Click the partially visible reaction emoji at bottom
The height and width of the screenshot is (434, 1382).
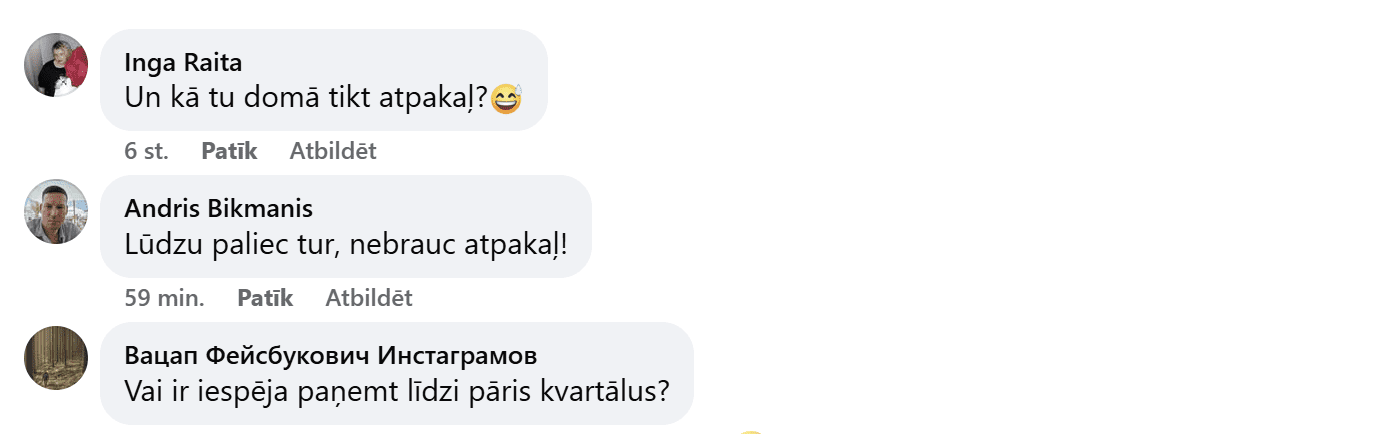(751, 431)
